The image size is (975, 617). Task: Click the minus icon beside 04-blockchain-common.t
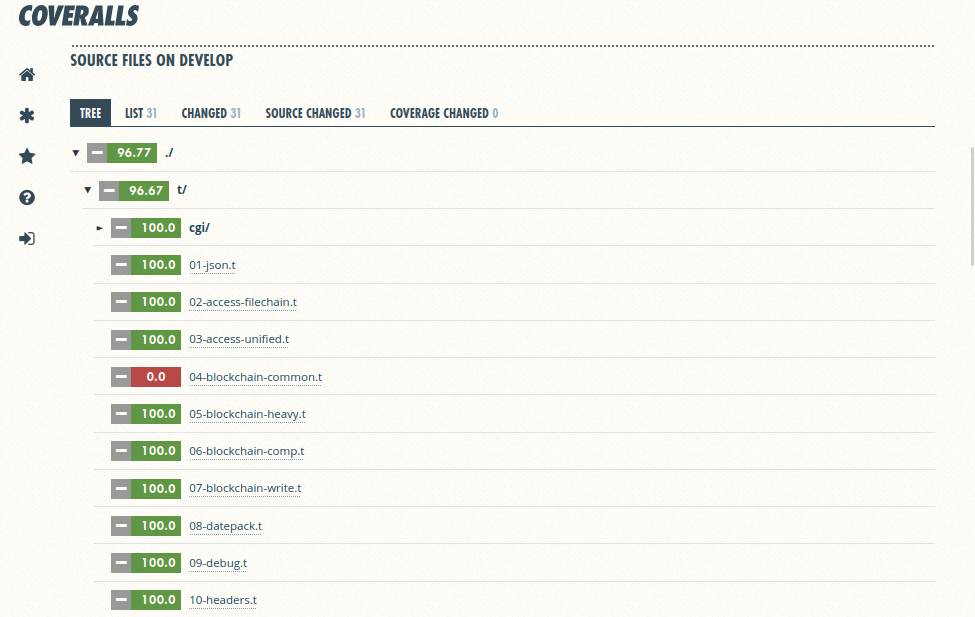coord(121,377)
